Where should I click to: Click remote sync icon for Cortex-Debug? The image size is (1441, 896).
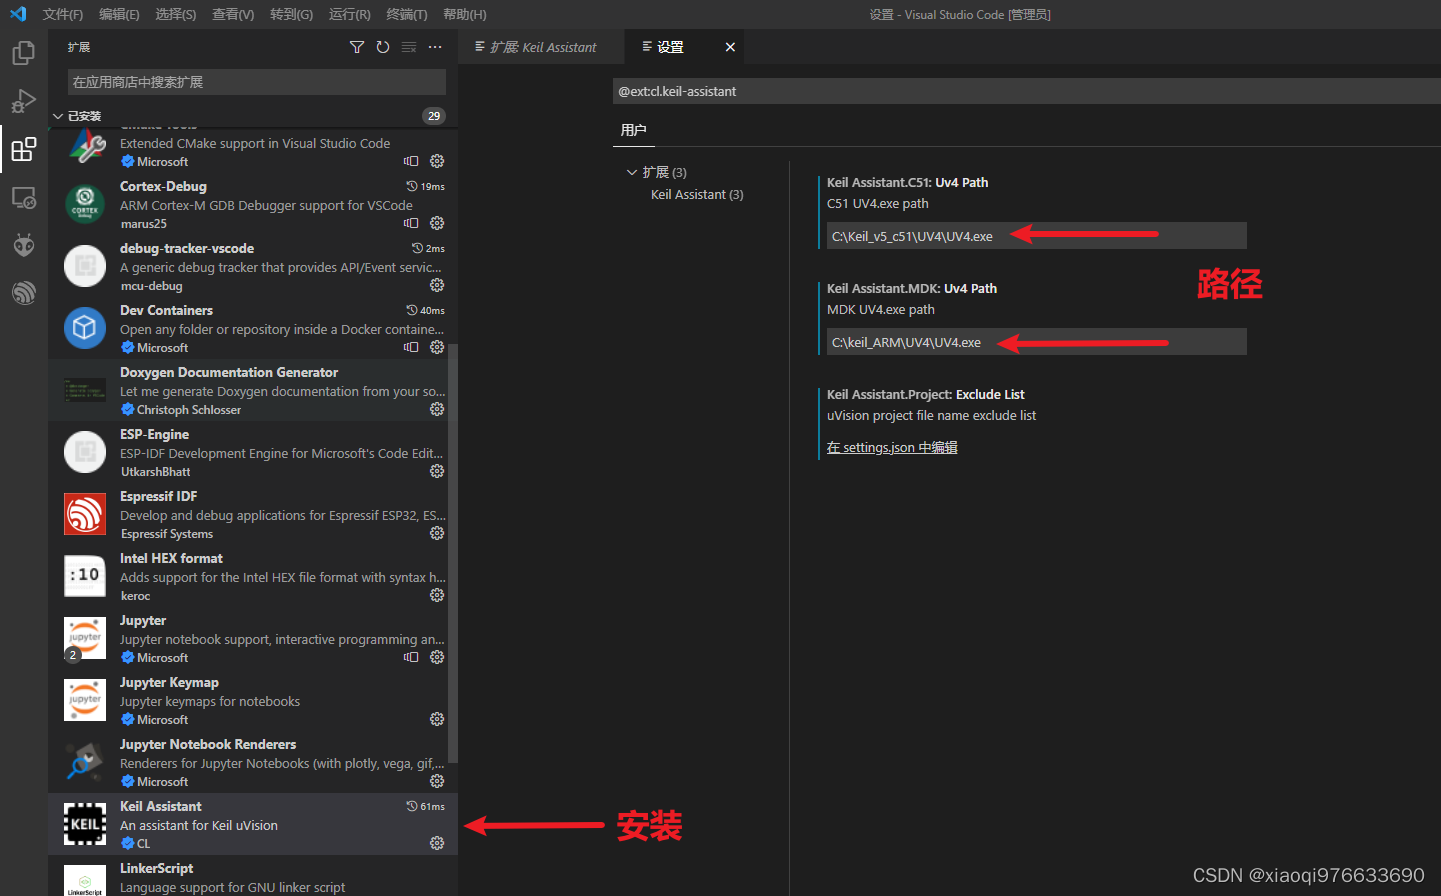pyautogui.click(x=411, y=223)
